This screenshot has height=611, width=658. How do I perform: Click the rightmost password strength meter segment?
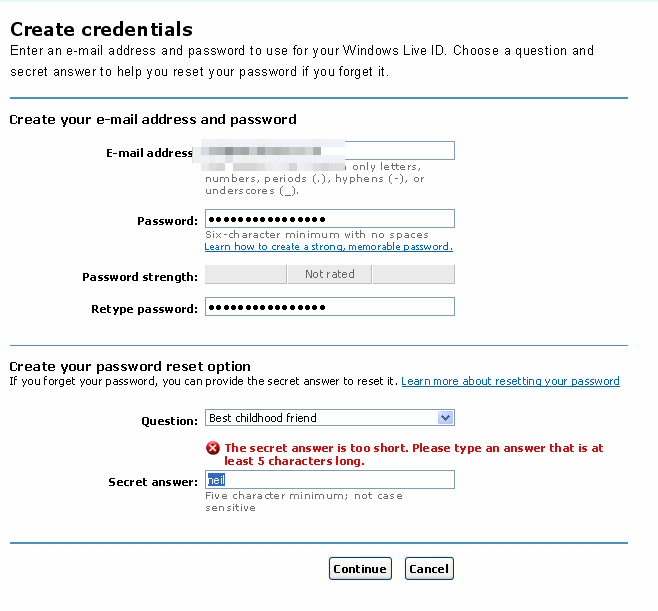[x=413, y=274]
